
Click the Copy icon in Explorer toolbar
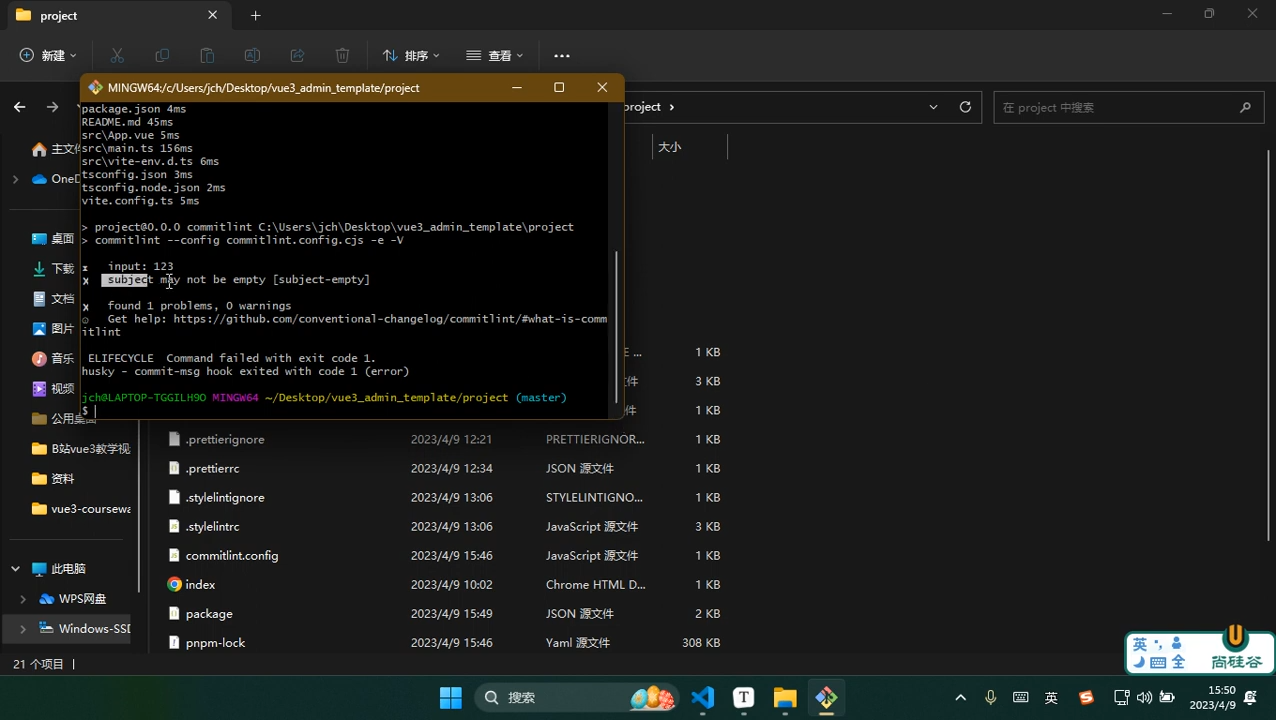click(162, 55)
